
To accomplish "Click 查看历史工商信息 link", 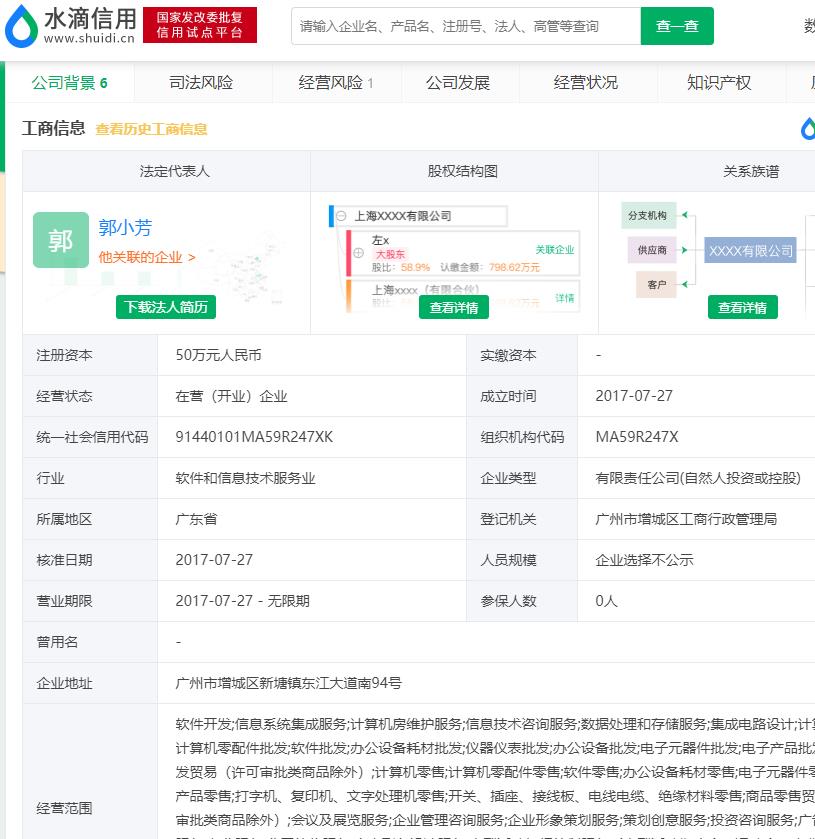I will pyautogui.click(x=151, y=129).
